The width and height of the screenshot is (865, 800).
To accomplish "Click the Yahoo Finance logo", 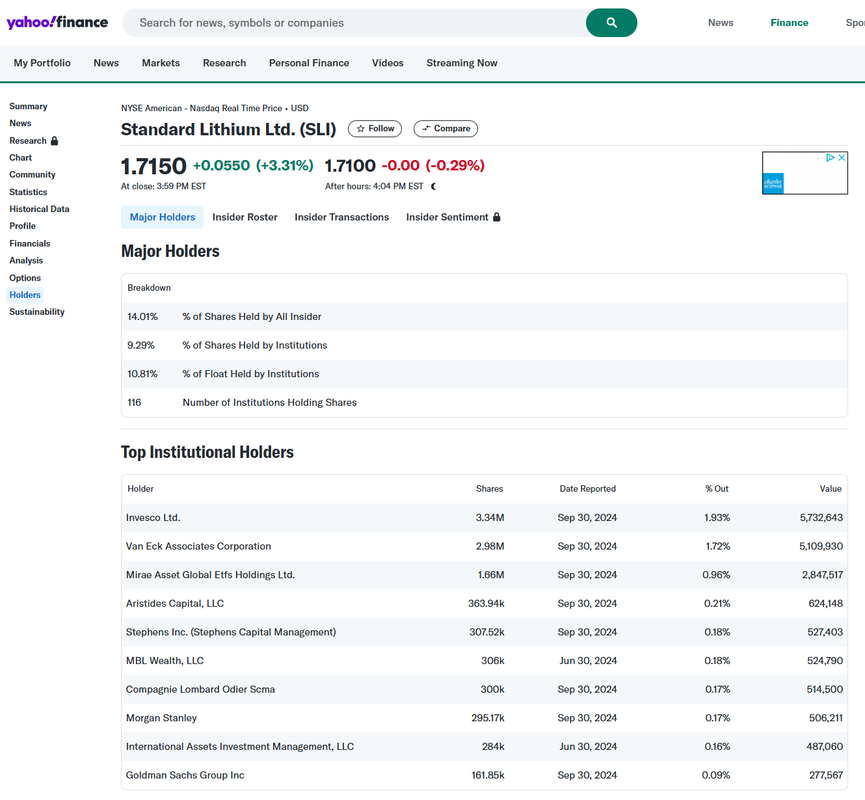I will (x=57, y=23).
